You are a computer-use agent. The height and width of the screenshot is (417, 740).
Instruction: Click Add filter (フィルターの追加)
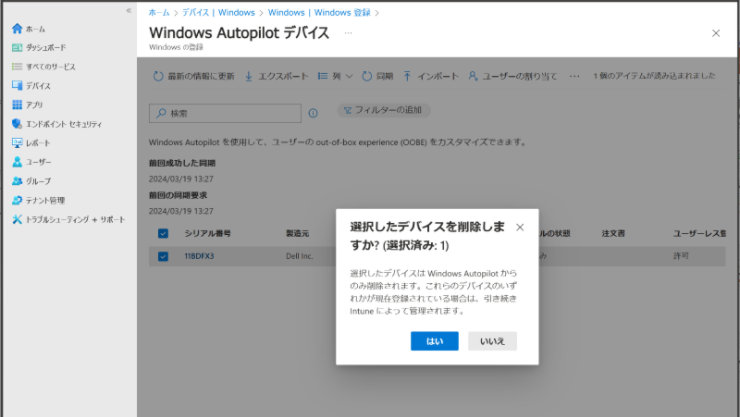click(383, 110)
